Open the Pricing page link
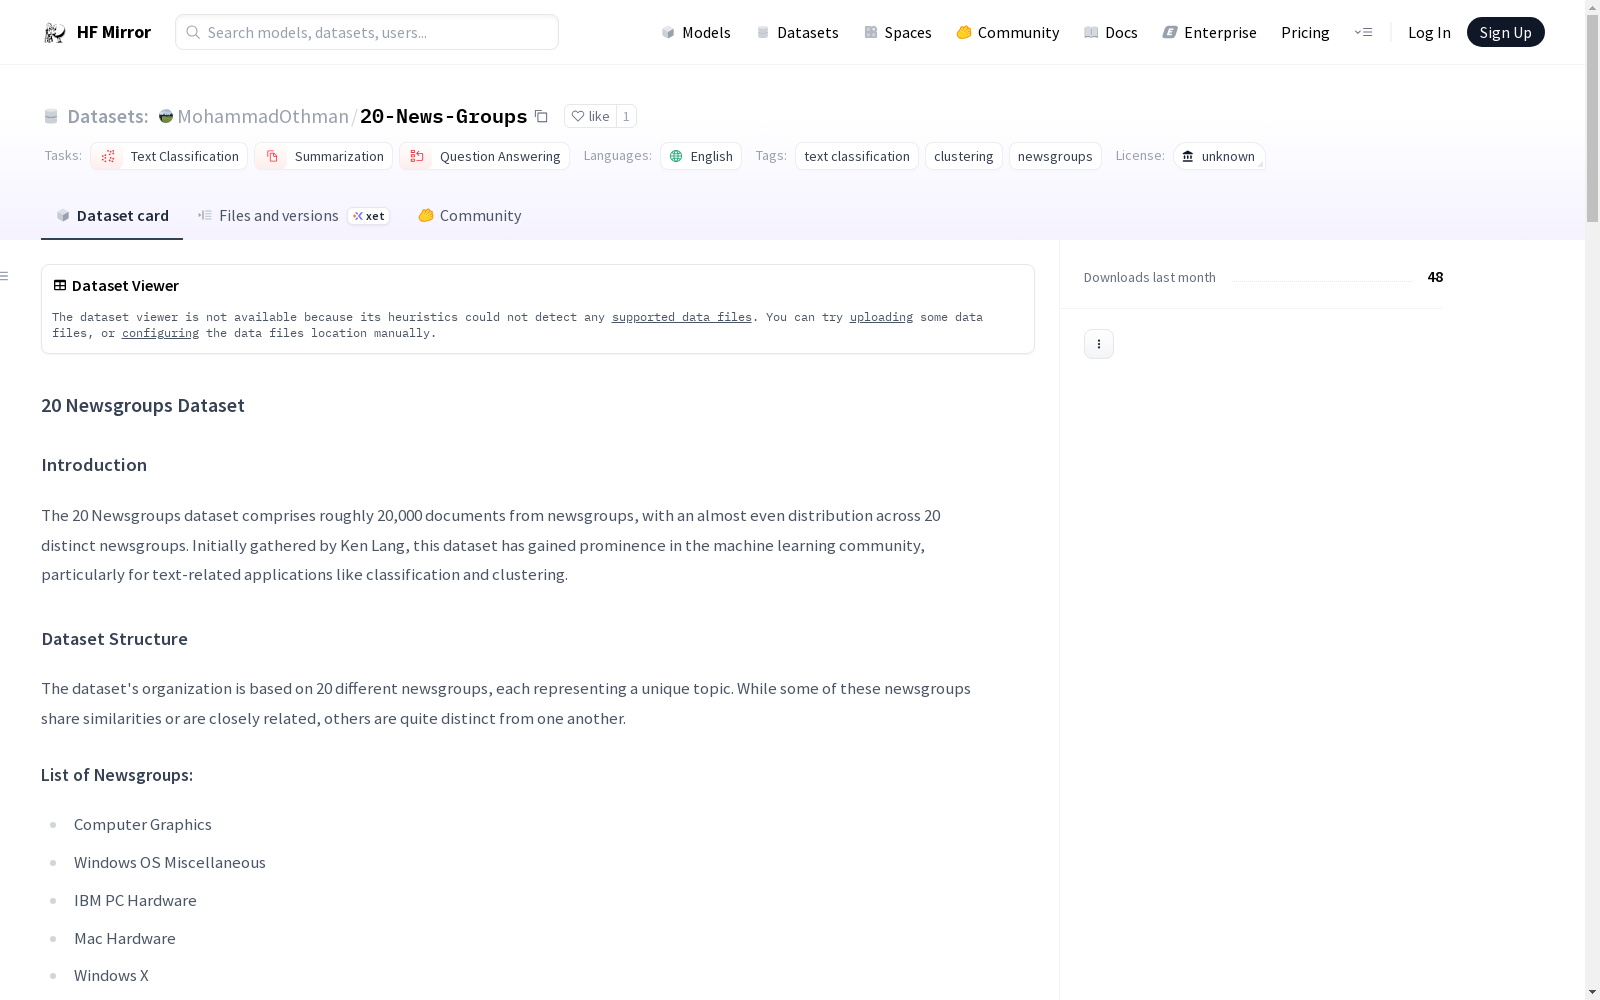Viewport: 1600px width, 1000px height. (x=1305, y=32)
